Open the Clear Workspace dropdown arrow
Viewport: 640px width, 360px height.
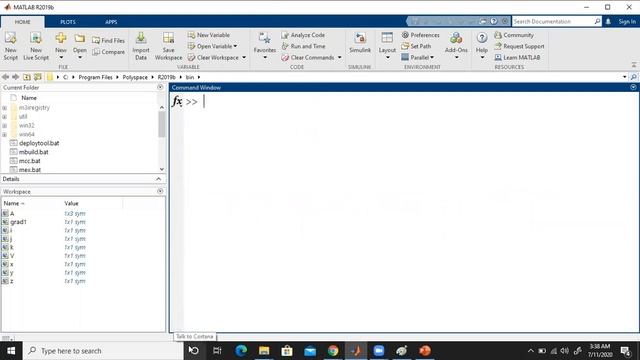(x=244, y=58)
